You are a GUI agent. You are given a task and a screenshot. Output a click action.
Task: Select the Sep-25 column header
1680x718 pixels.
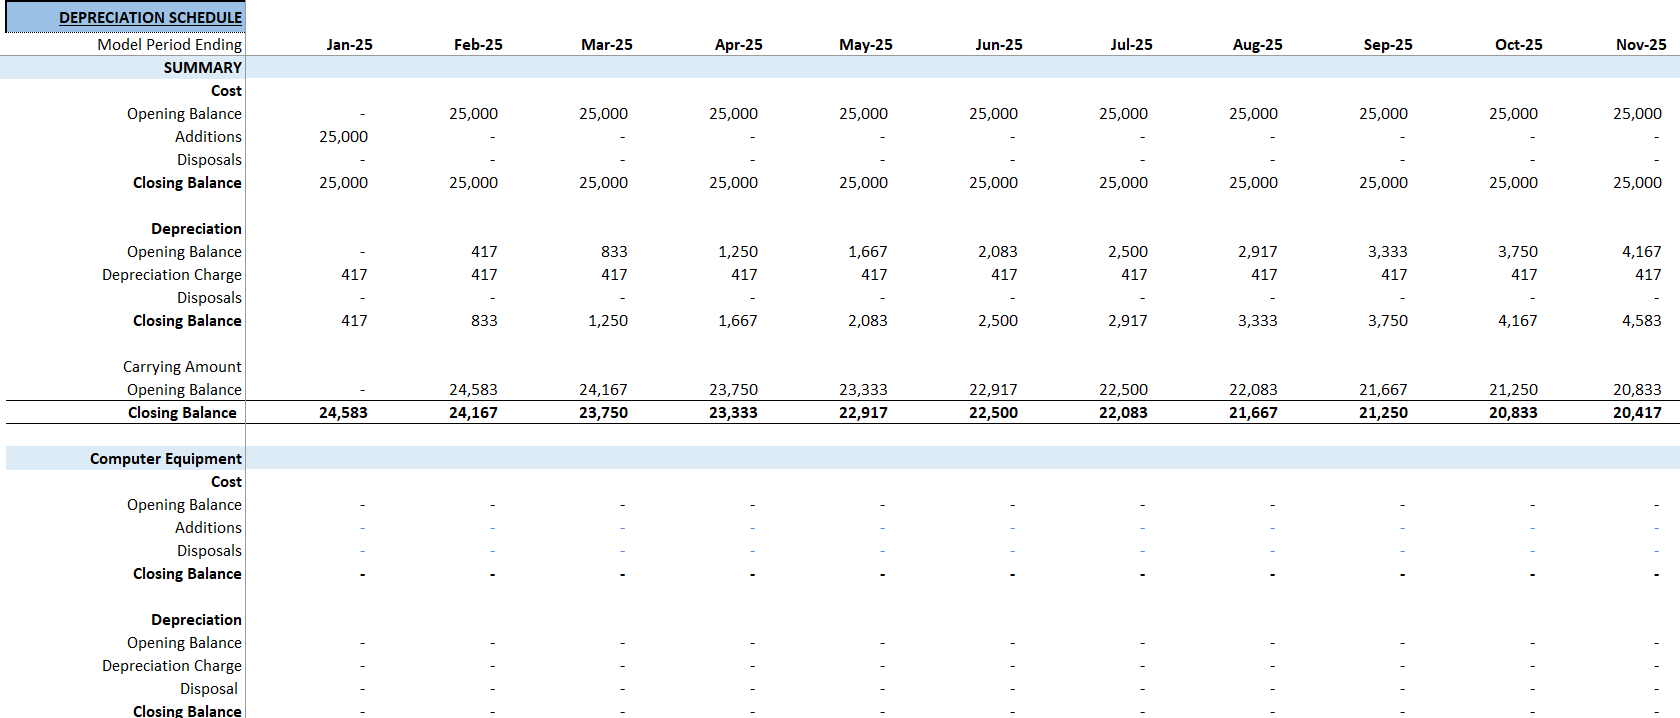(x=1388, y=45)
